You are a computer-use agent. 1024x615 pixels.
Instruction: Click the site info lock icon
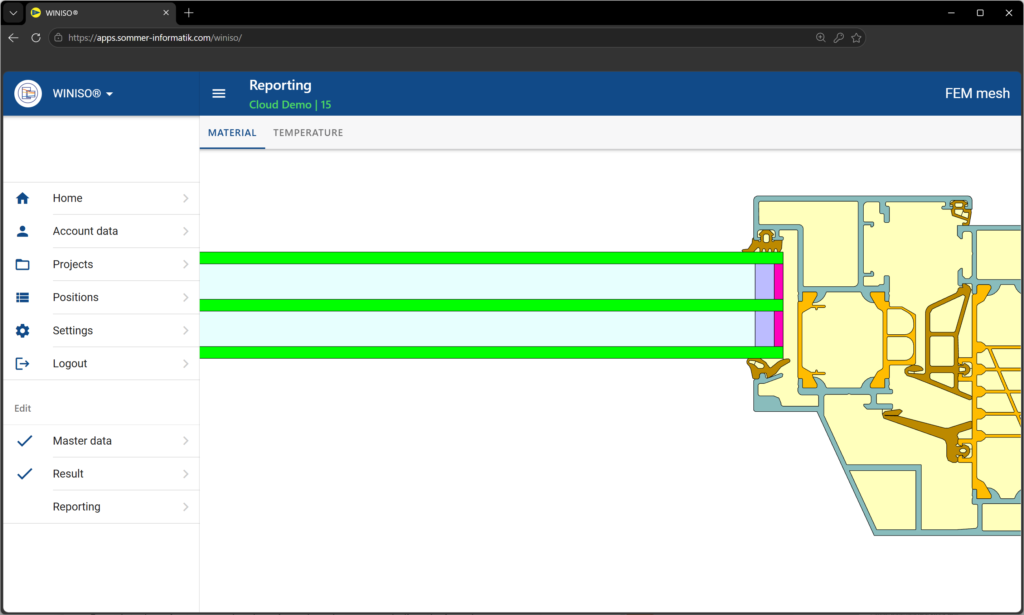point(58,38)
